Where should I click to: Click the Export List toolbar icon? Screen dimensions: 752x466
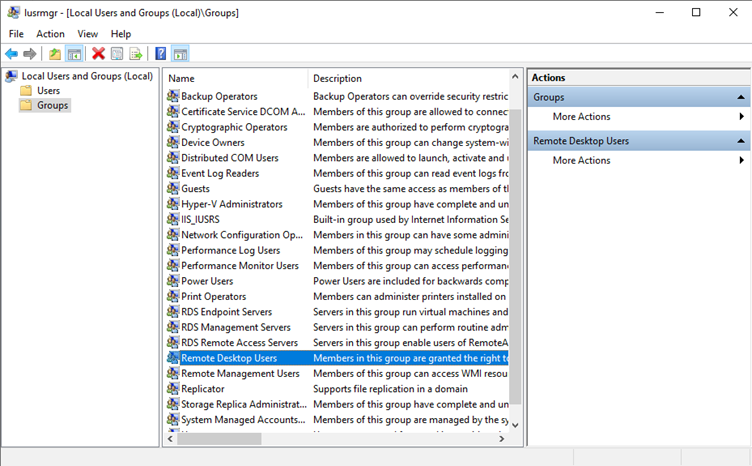click(x=135, y=54)
